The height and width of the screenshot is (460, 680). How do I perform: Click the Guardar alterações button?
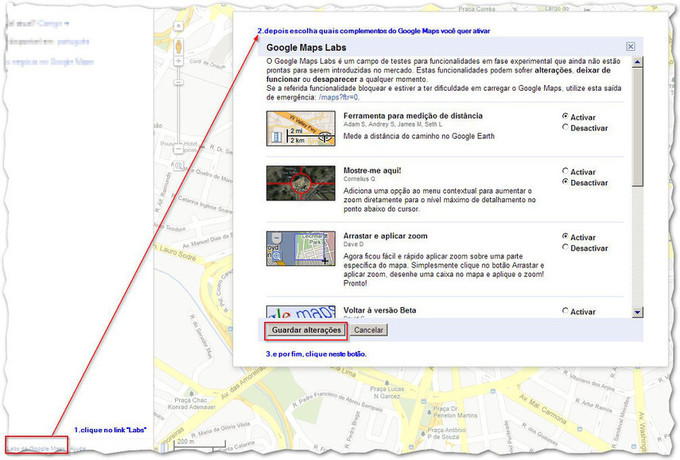pyautogui.click(x=307, y=329)
